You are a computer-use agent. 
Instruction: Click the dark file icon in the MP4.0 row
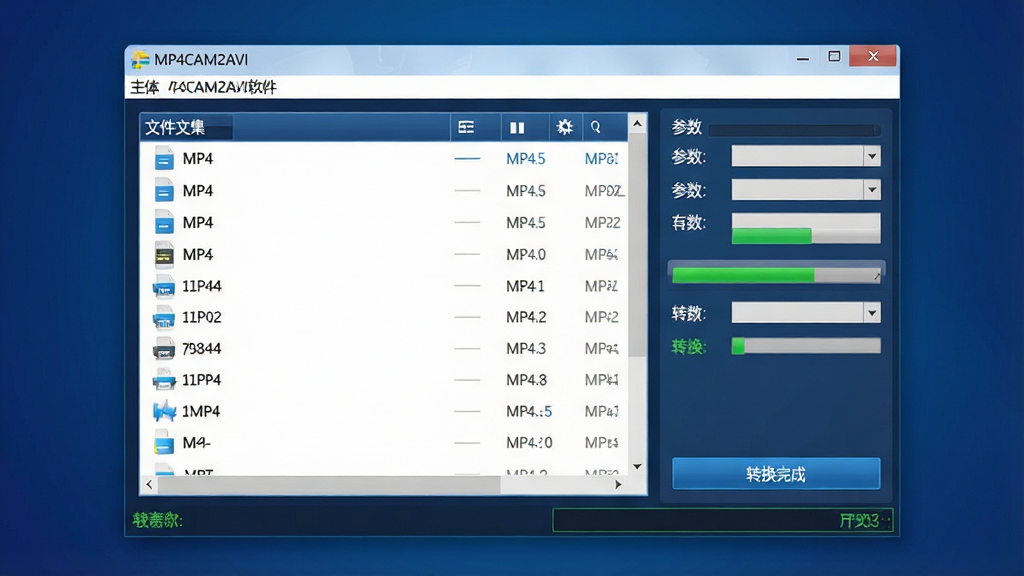click(164, 255)
